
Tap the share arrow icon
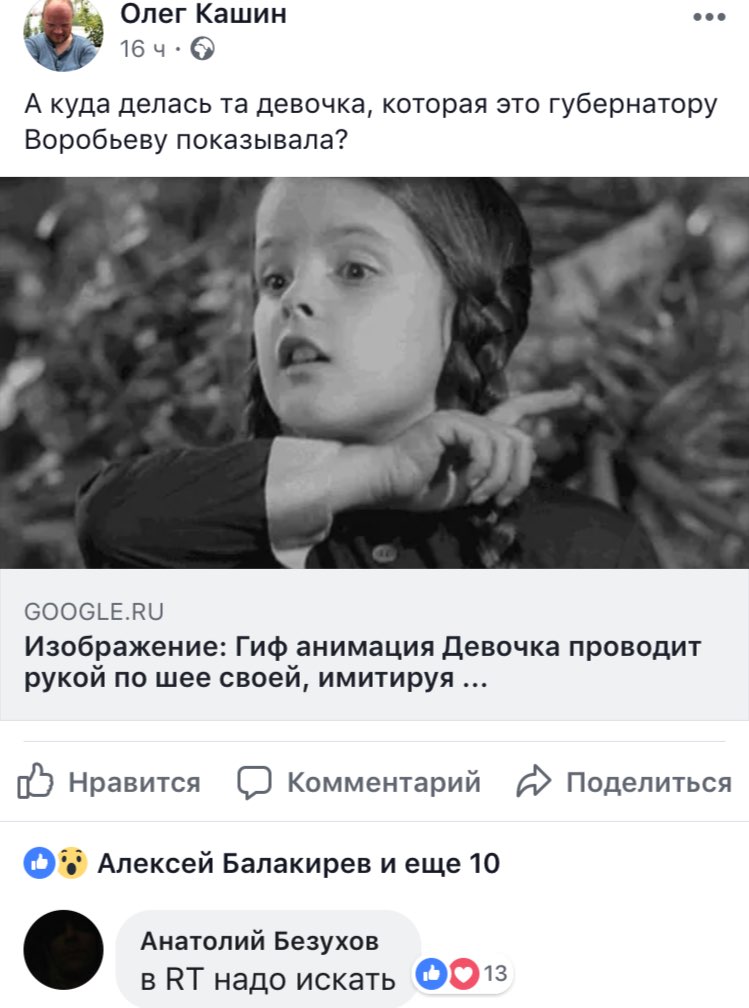tap(534, 782)
